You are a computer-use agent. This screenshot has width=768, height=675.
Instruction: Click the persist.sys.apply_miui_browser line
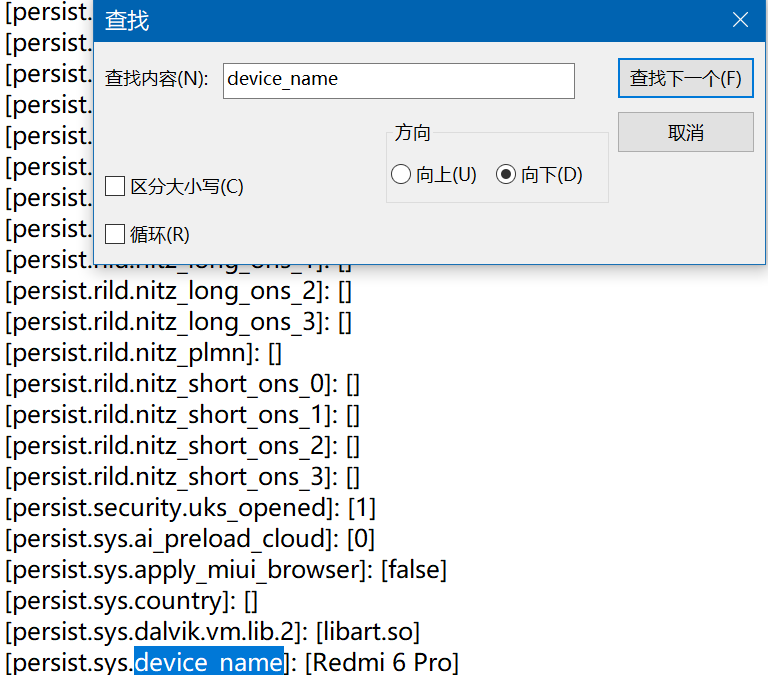point(190,570)
